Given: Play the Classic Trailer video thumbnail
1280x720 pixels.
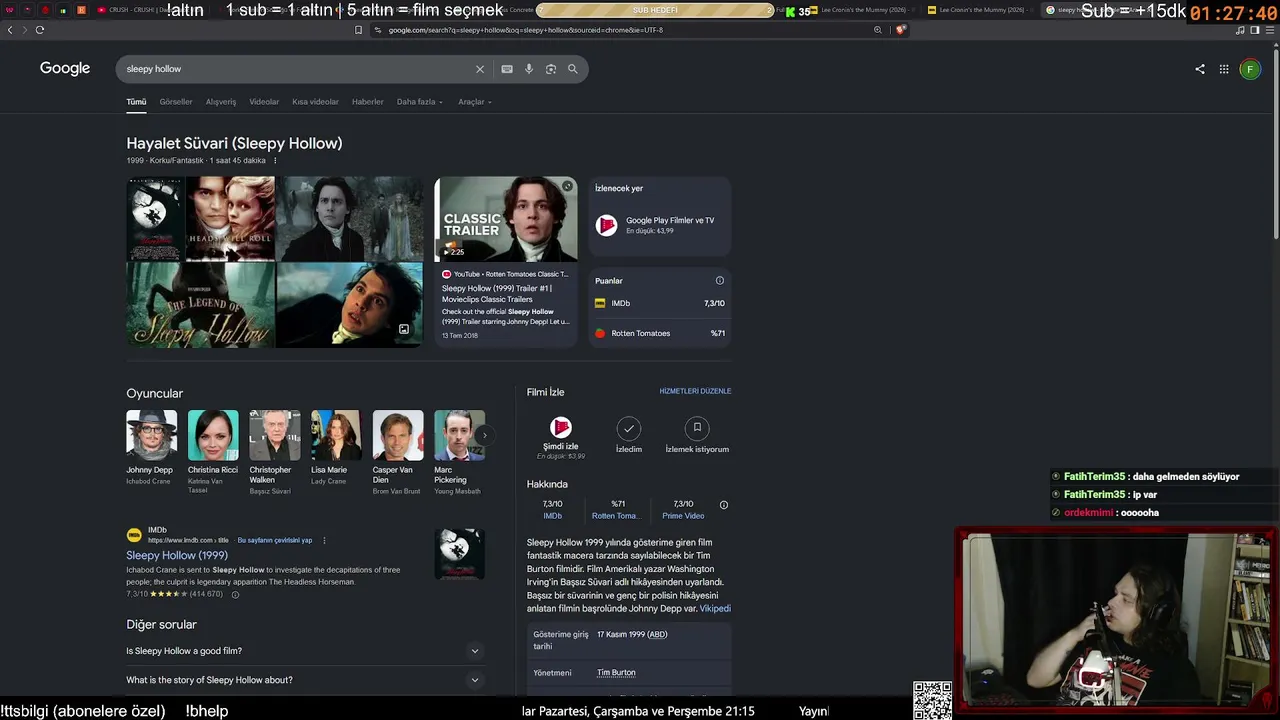Looking at the screenshot, I should [506, 220].
